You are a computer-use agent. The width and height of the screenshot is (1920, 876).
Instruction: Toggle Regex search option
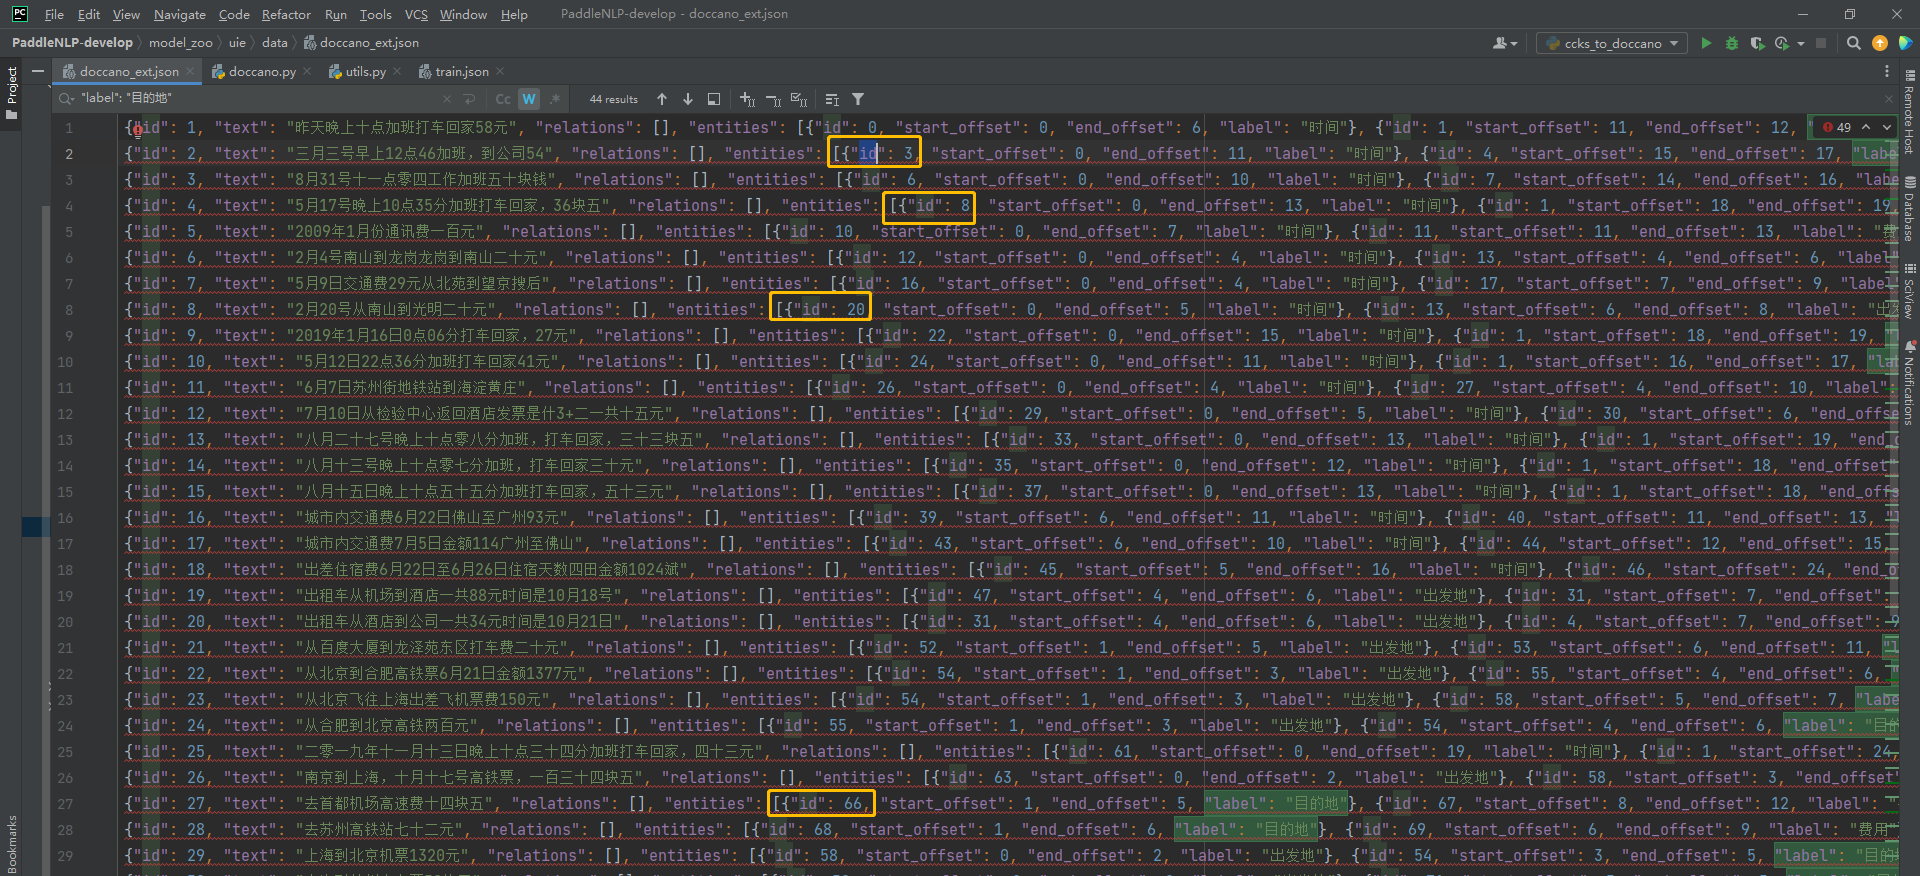(x=555, y=99)
